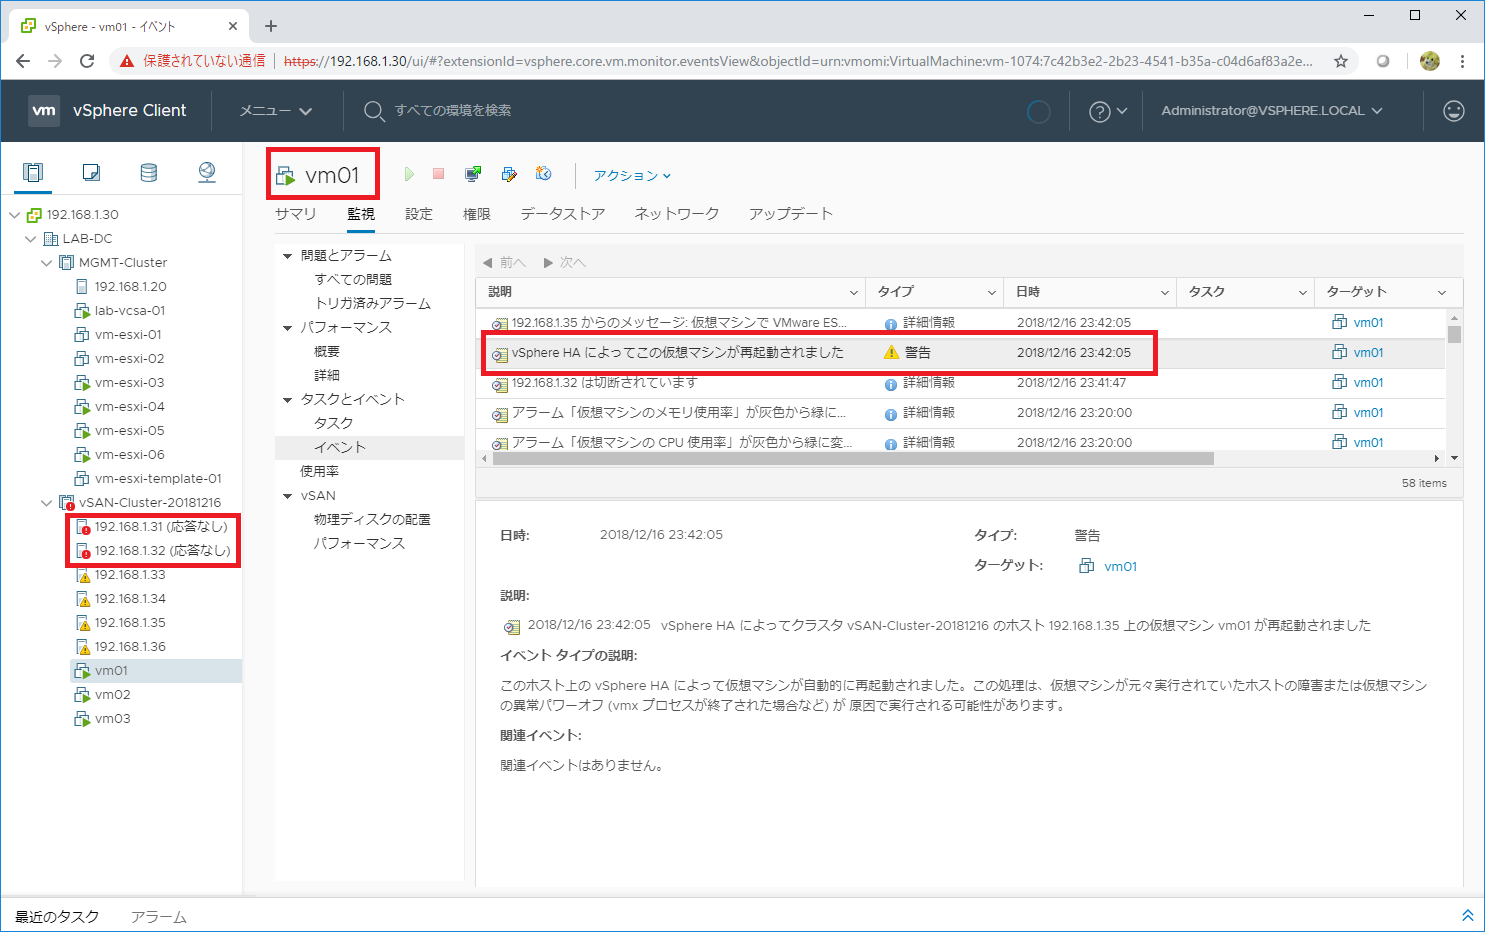Click the events table horizontal scrollbar

coord(852,458)
